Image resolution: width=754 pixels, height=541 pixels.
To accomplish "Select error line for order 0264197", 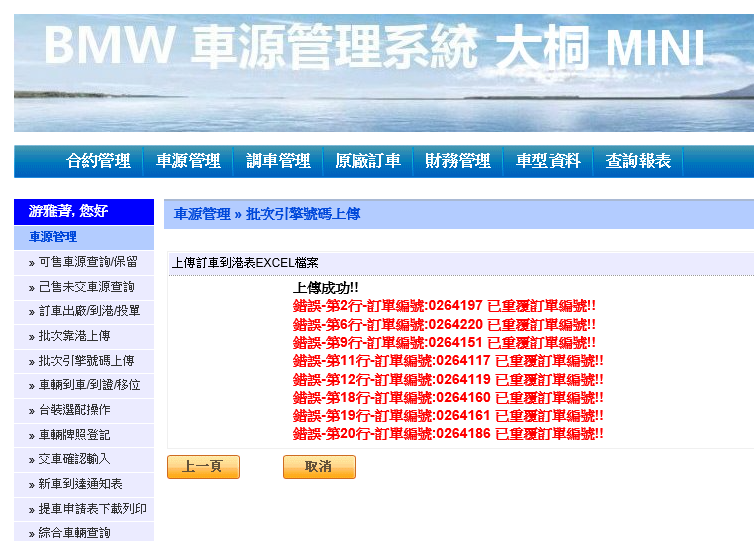I will 444,306.
